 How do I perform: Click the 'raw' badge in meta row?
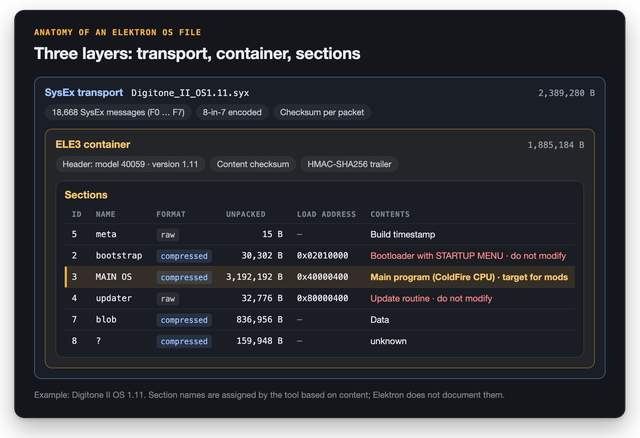pos(168,235)
